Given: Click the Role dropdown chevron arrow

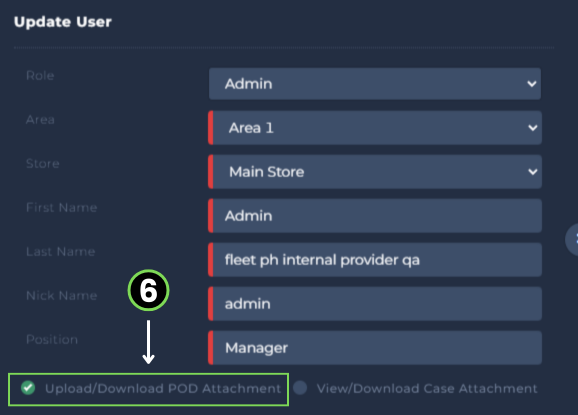Looking at the screenshot, I should coord(532,84).
